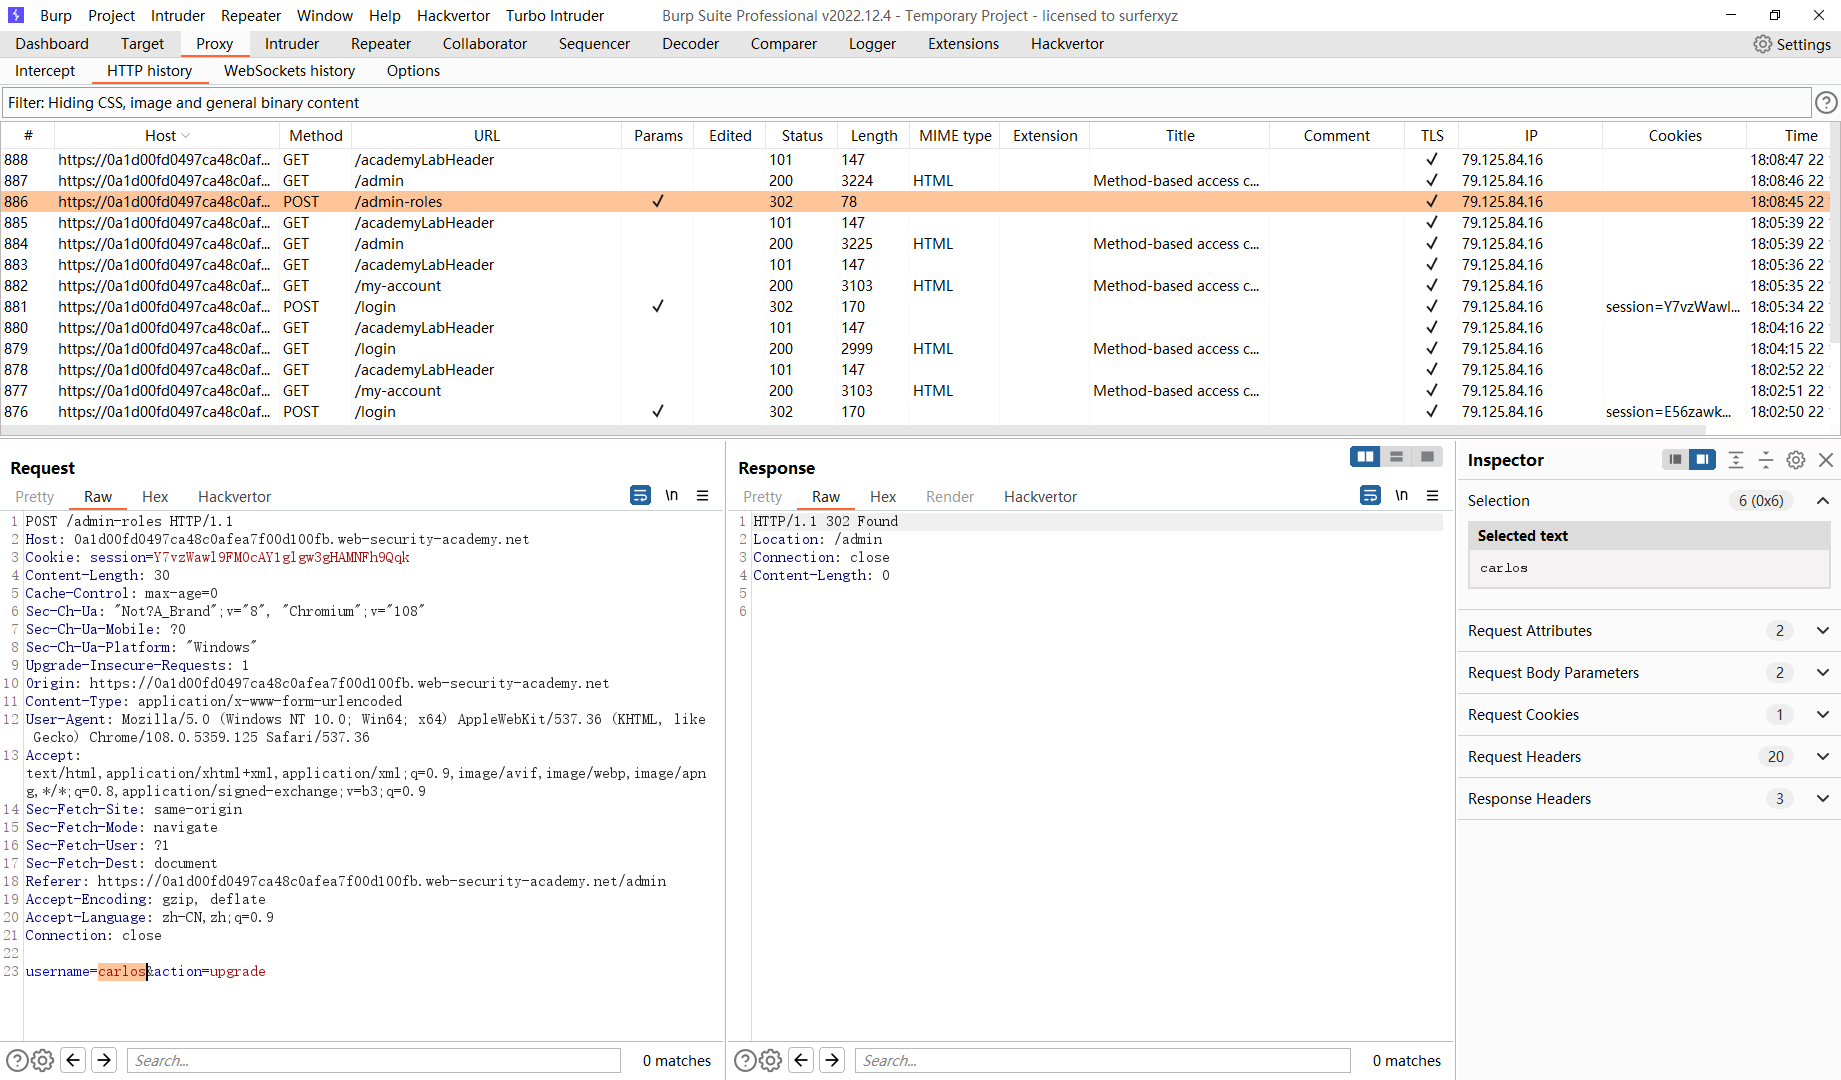Open the Collaborator tool tab
Screen dimensions: 1841x1080
click(485, 44)
